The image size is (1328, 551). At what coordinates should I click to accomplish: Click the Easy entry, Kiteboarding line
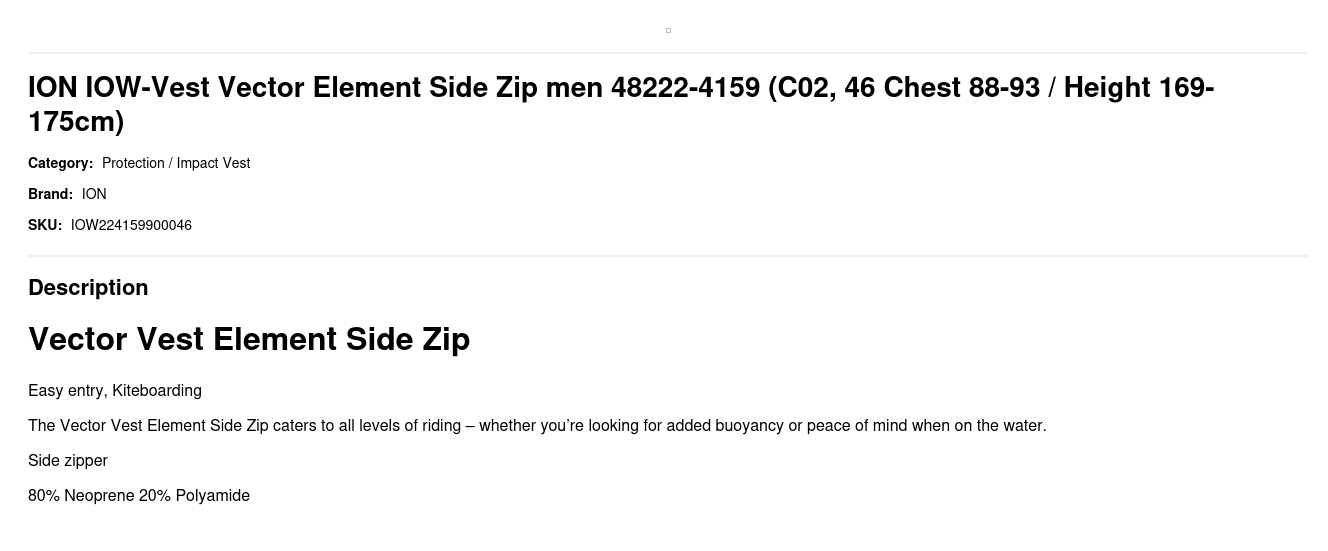(x=115, y=390)
